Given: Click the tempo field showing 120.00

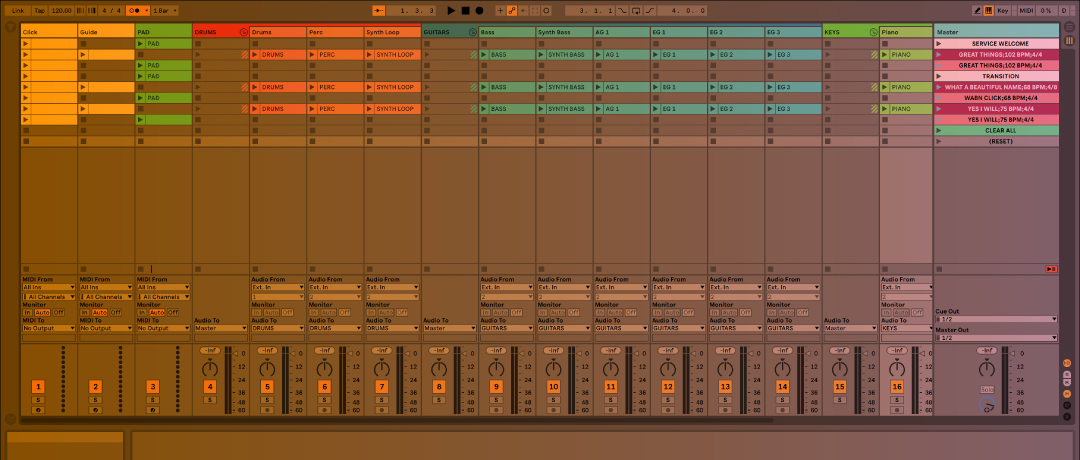Looking at the screenshot, I should tap(61, 10).
